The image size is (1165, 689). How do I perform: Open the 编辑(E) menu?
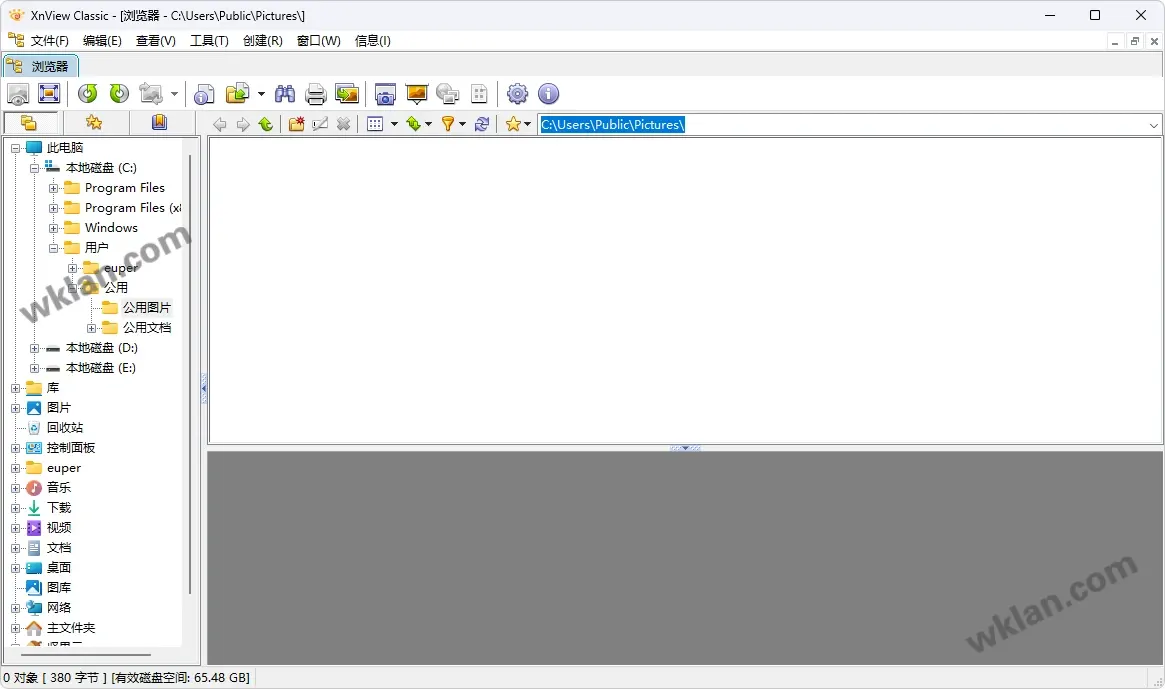coord(102,41)
